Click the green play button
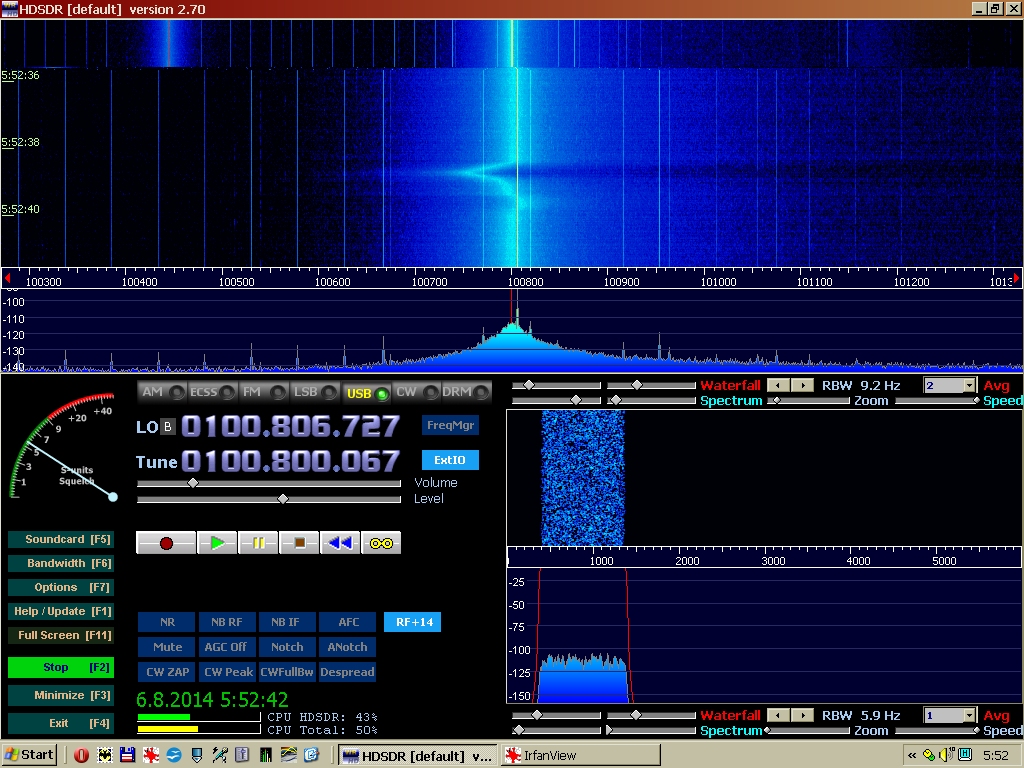Viewport: 1024px width, 768px height. [217, 543]
